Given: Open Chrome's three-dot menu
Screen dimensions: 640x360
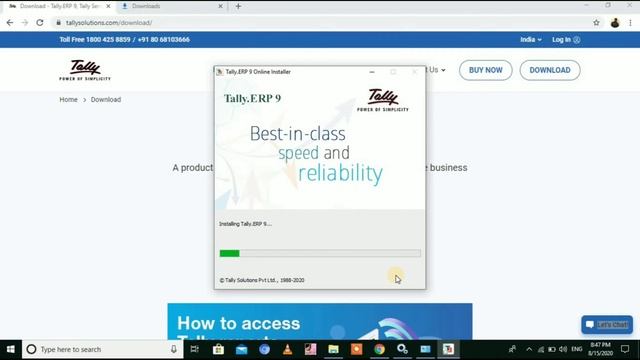Looking at the screenshot, I should 631,23.
